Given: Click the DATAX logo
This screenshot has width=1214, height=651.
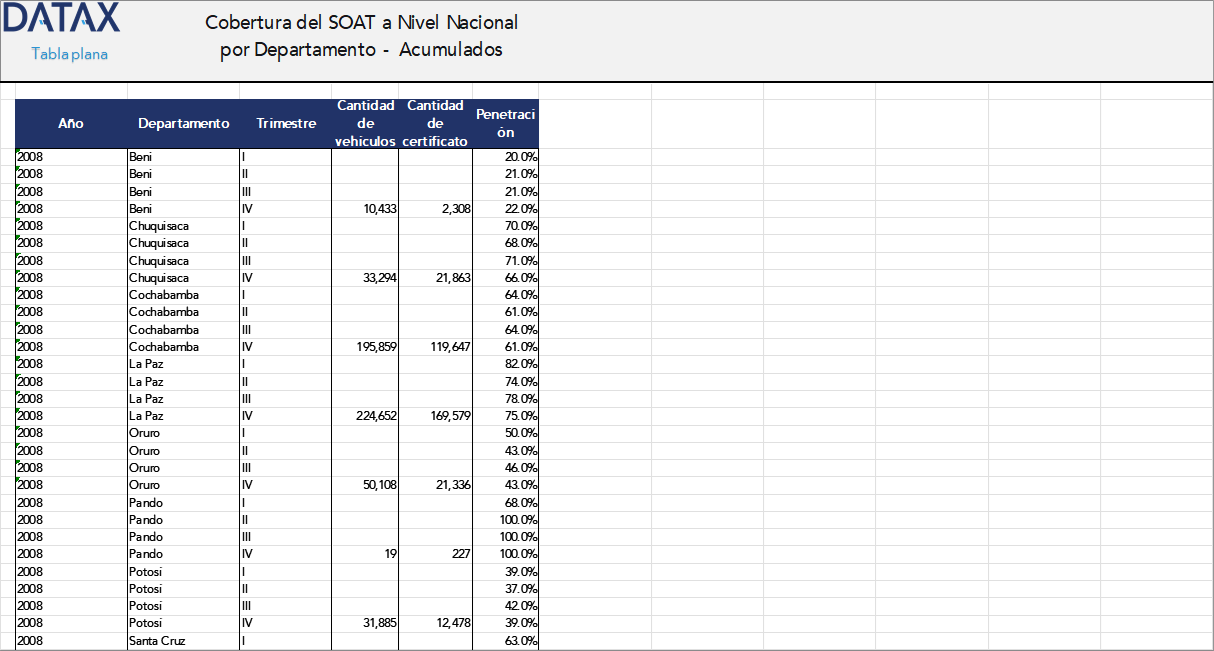Looking at the screenshot, I should point(62,18).
